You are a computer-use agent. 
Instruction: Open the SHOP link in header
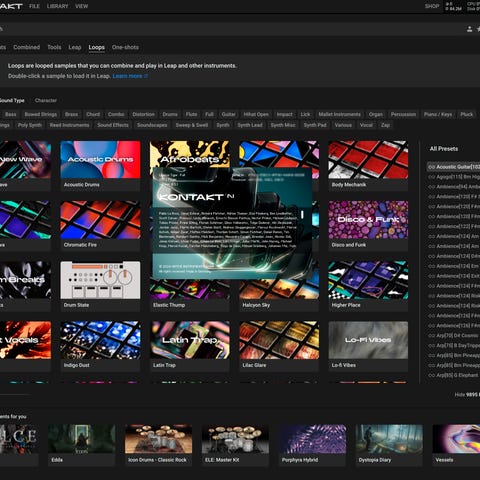pos(432,6)
